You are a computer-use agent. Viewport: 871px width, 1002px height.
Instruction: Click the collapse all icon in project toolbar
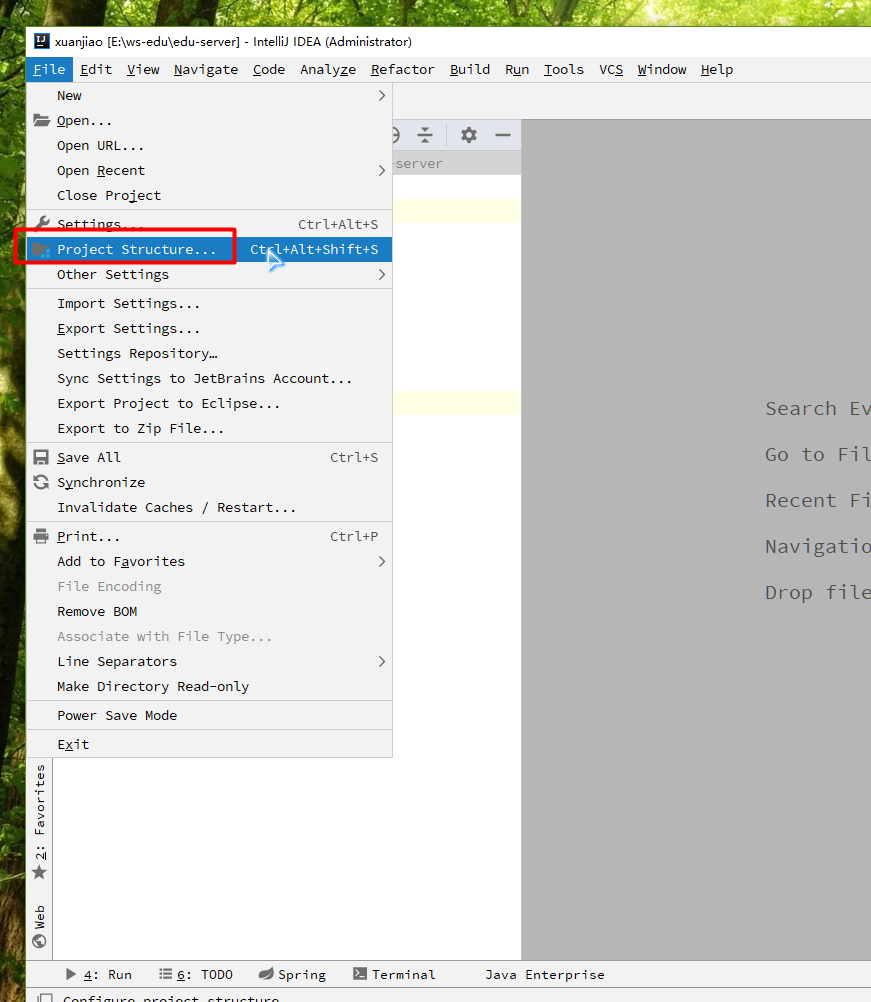click(425, 135)
